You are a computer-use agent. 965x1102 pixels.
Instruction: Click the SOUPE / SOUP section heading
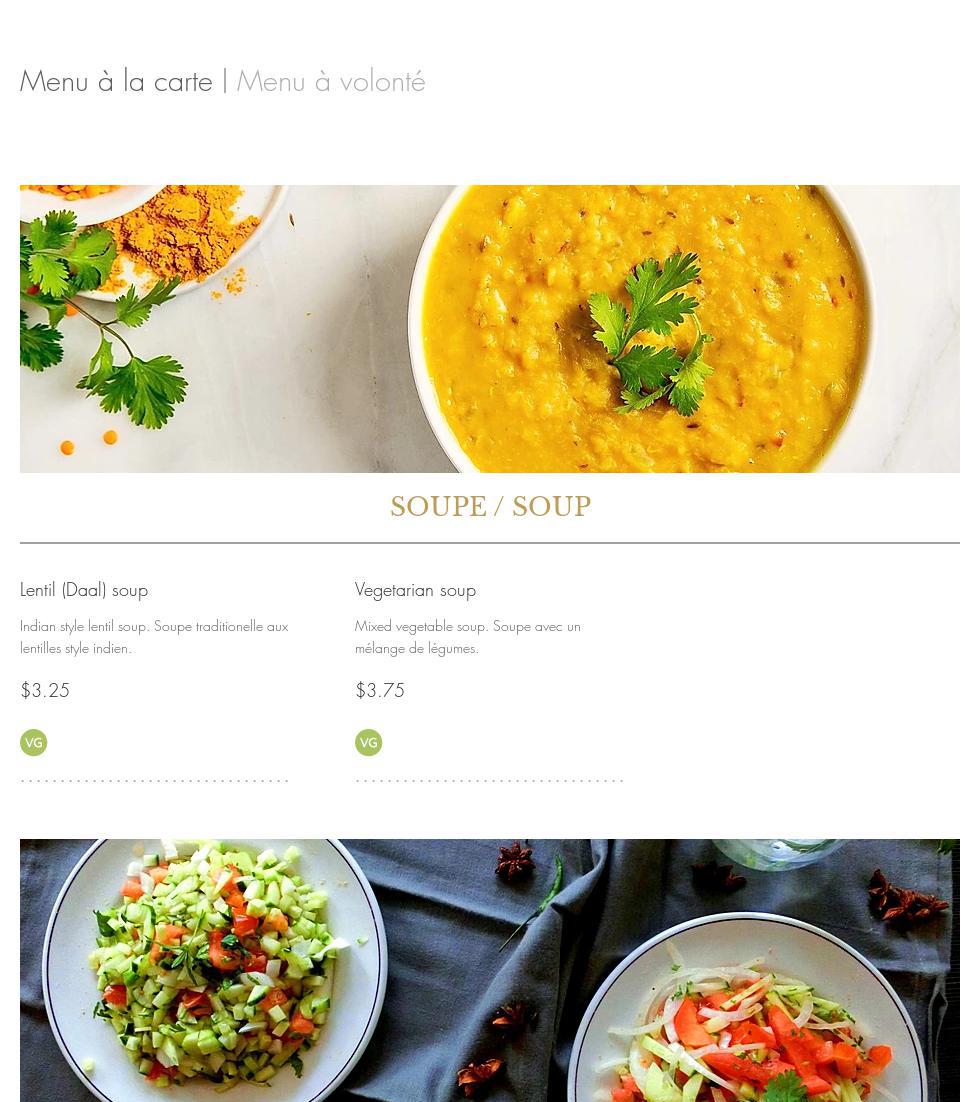coord(491,506)
